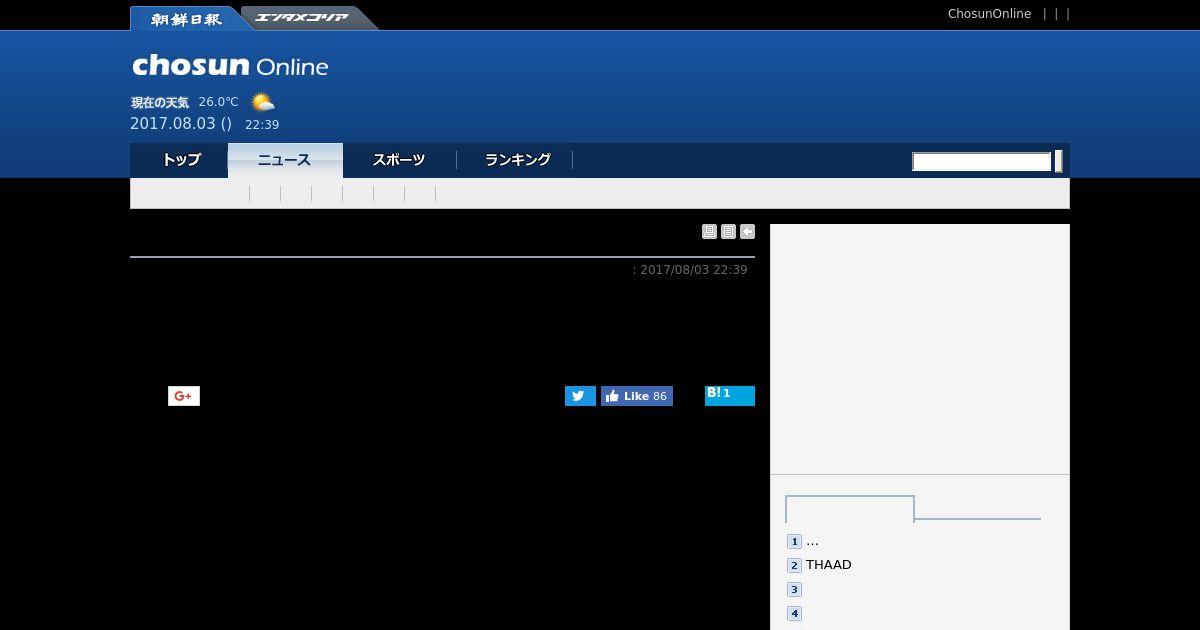This screenshot has width=1200, height=630.
Task: Click the Hatena B! bookmark button
Action: [x=730, y=395]
